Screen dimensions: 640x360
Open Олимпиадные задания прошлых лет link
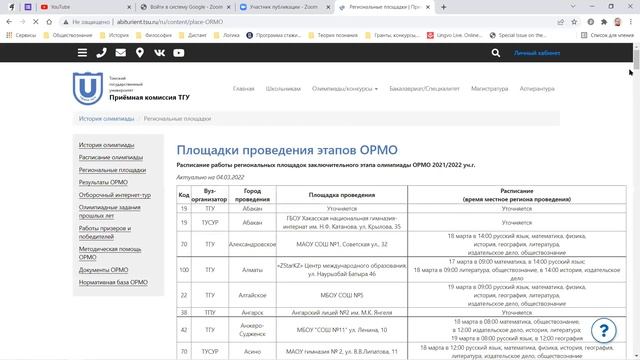(109, 211)
